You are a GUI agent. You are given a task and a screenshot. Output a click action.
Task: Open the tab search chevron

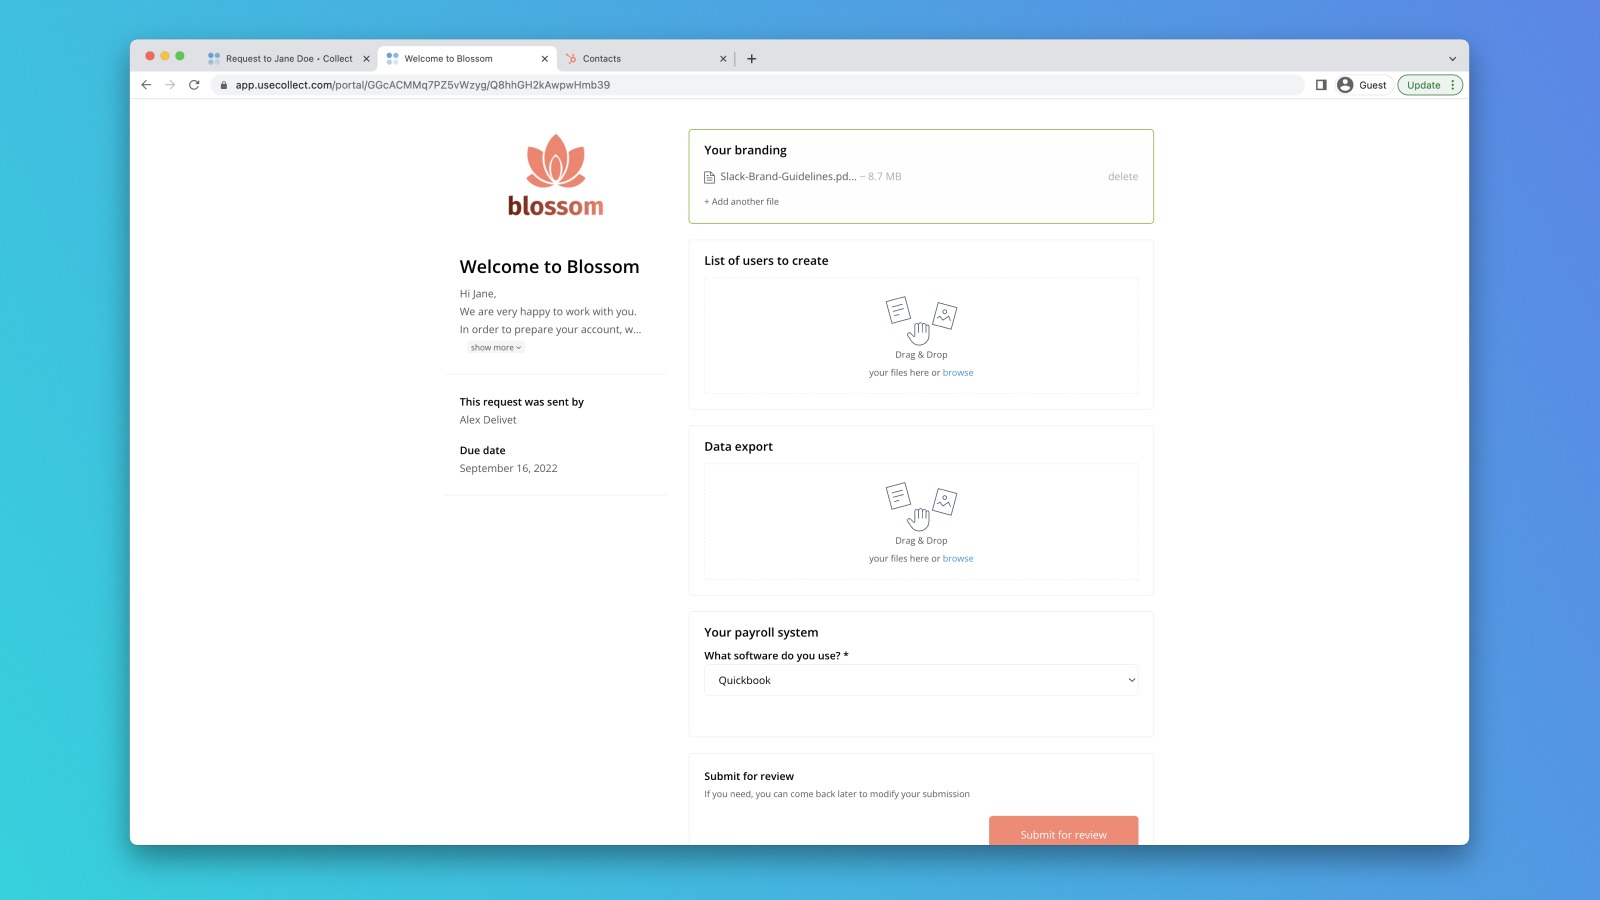pyautogui.click(x=1452, y=58)
